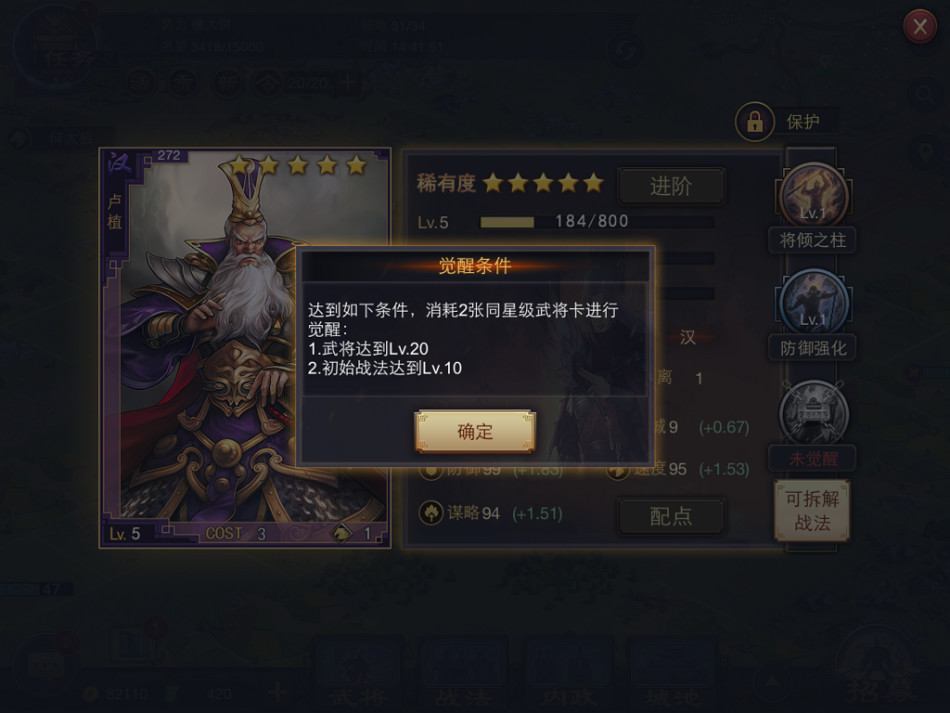Click the Lv.5 experience progress bar
The width and height of the screenshot is (950, 713).
click(597, 222)
